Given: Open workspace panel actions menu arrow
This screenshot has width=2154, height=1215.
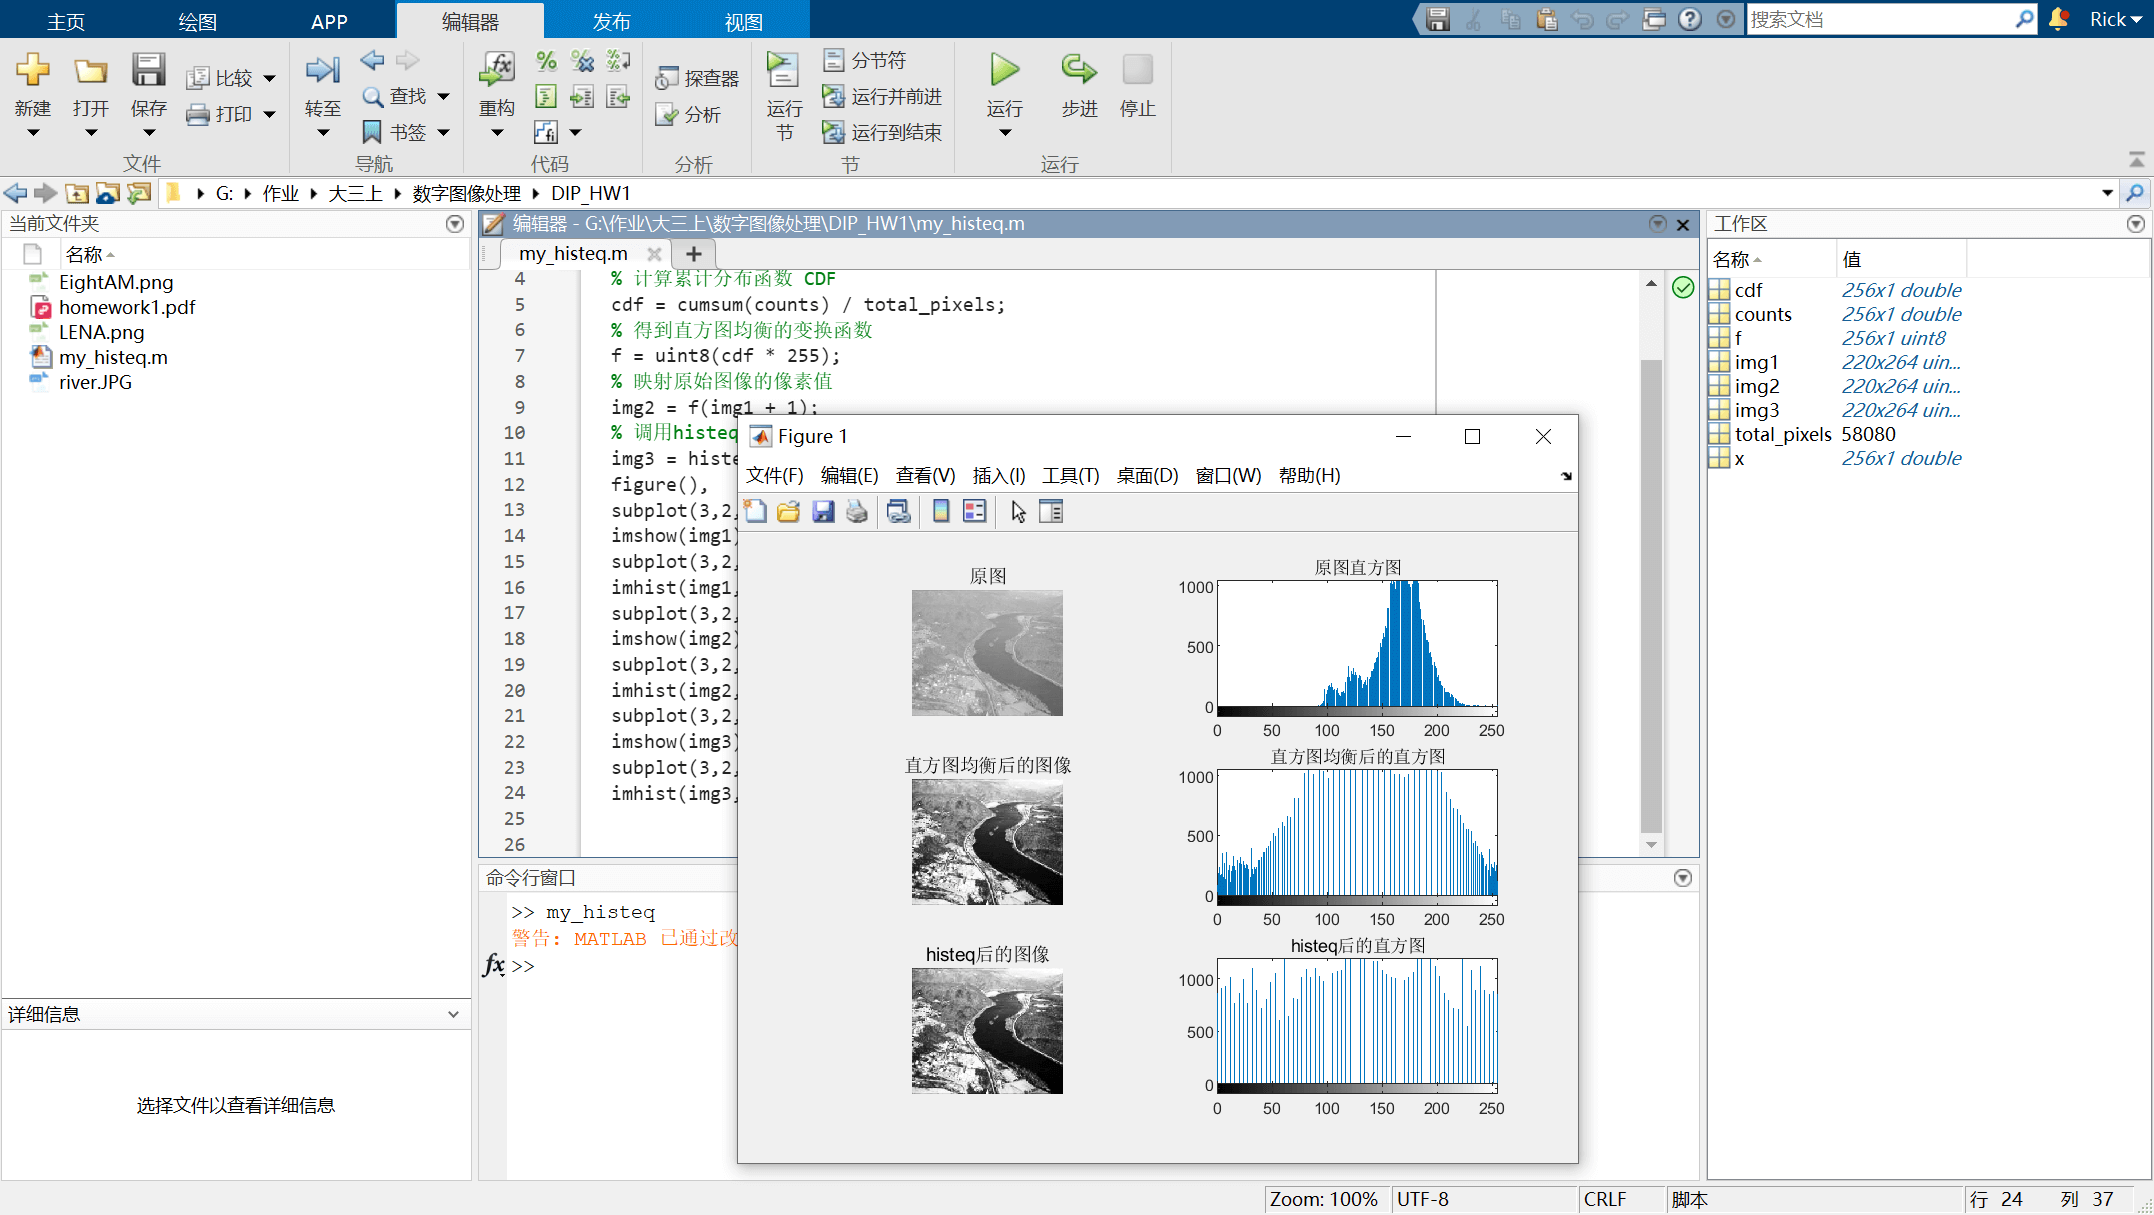Looking at the screenshot, I should click(x=2135, y=224).
